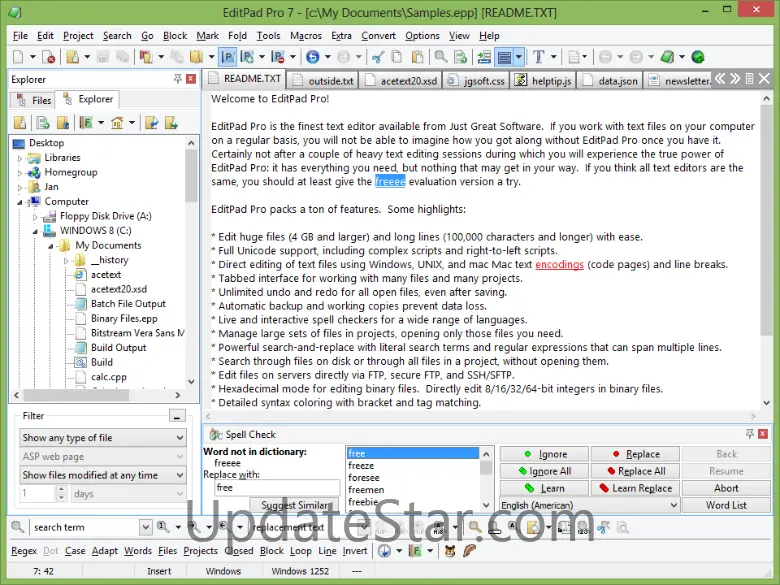780x585 pixels.
Task: Click the Ignore button in Spell Check
Action: [x=544, y=454]
